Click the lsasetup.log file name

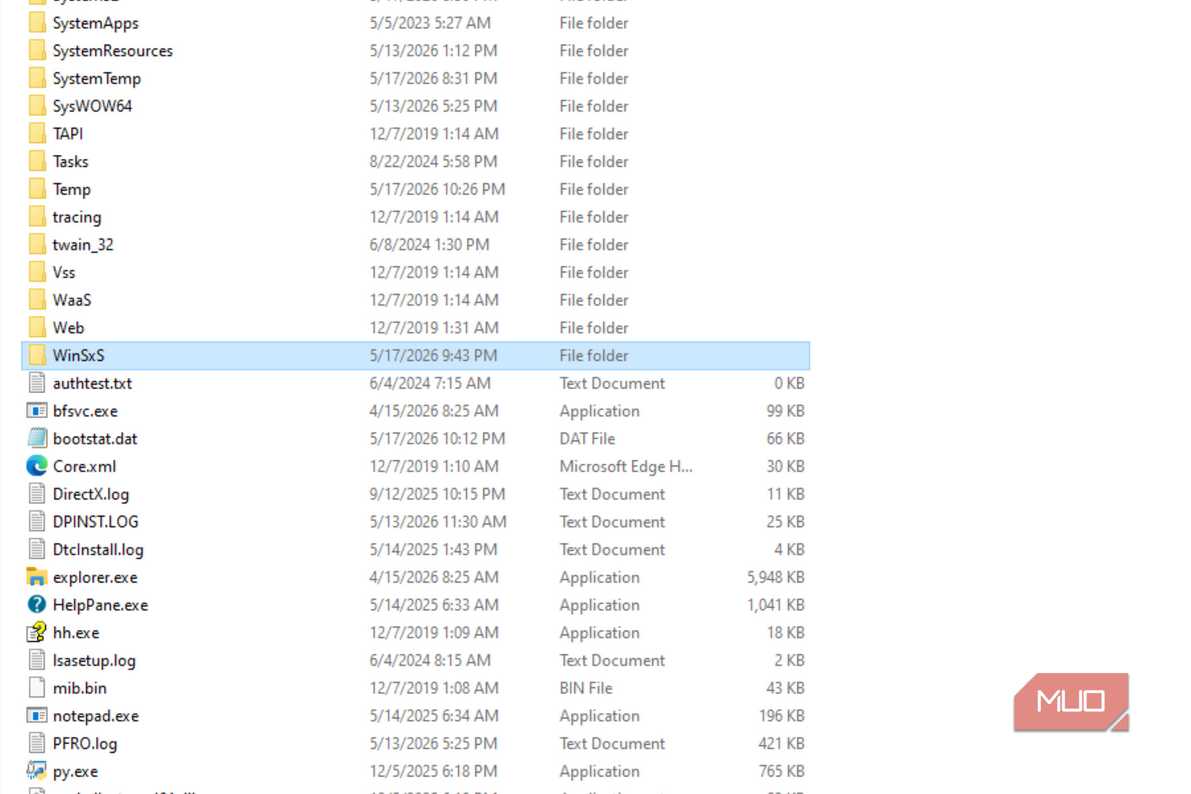pos(94,660)
